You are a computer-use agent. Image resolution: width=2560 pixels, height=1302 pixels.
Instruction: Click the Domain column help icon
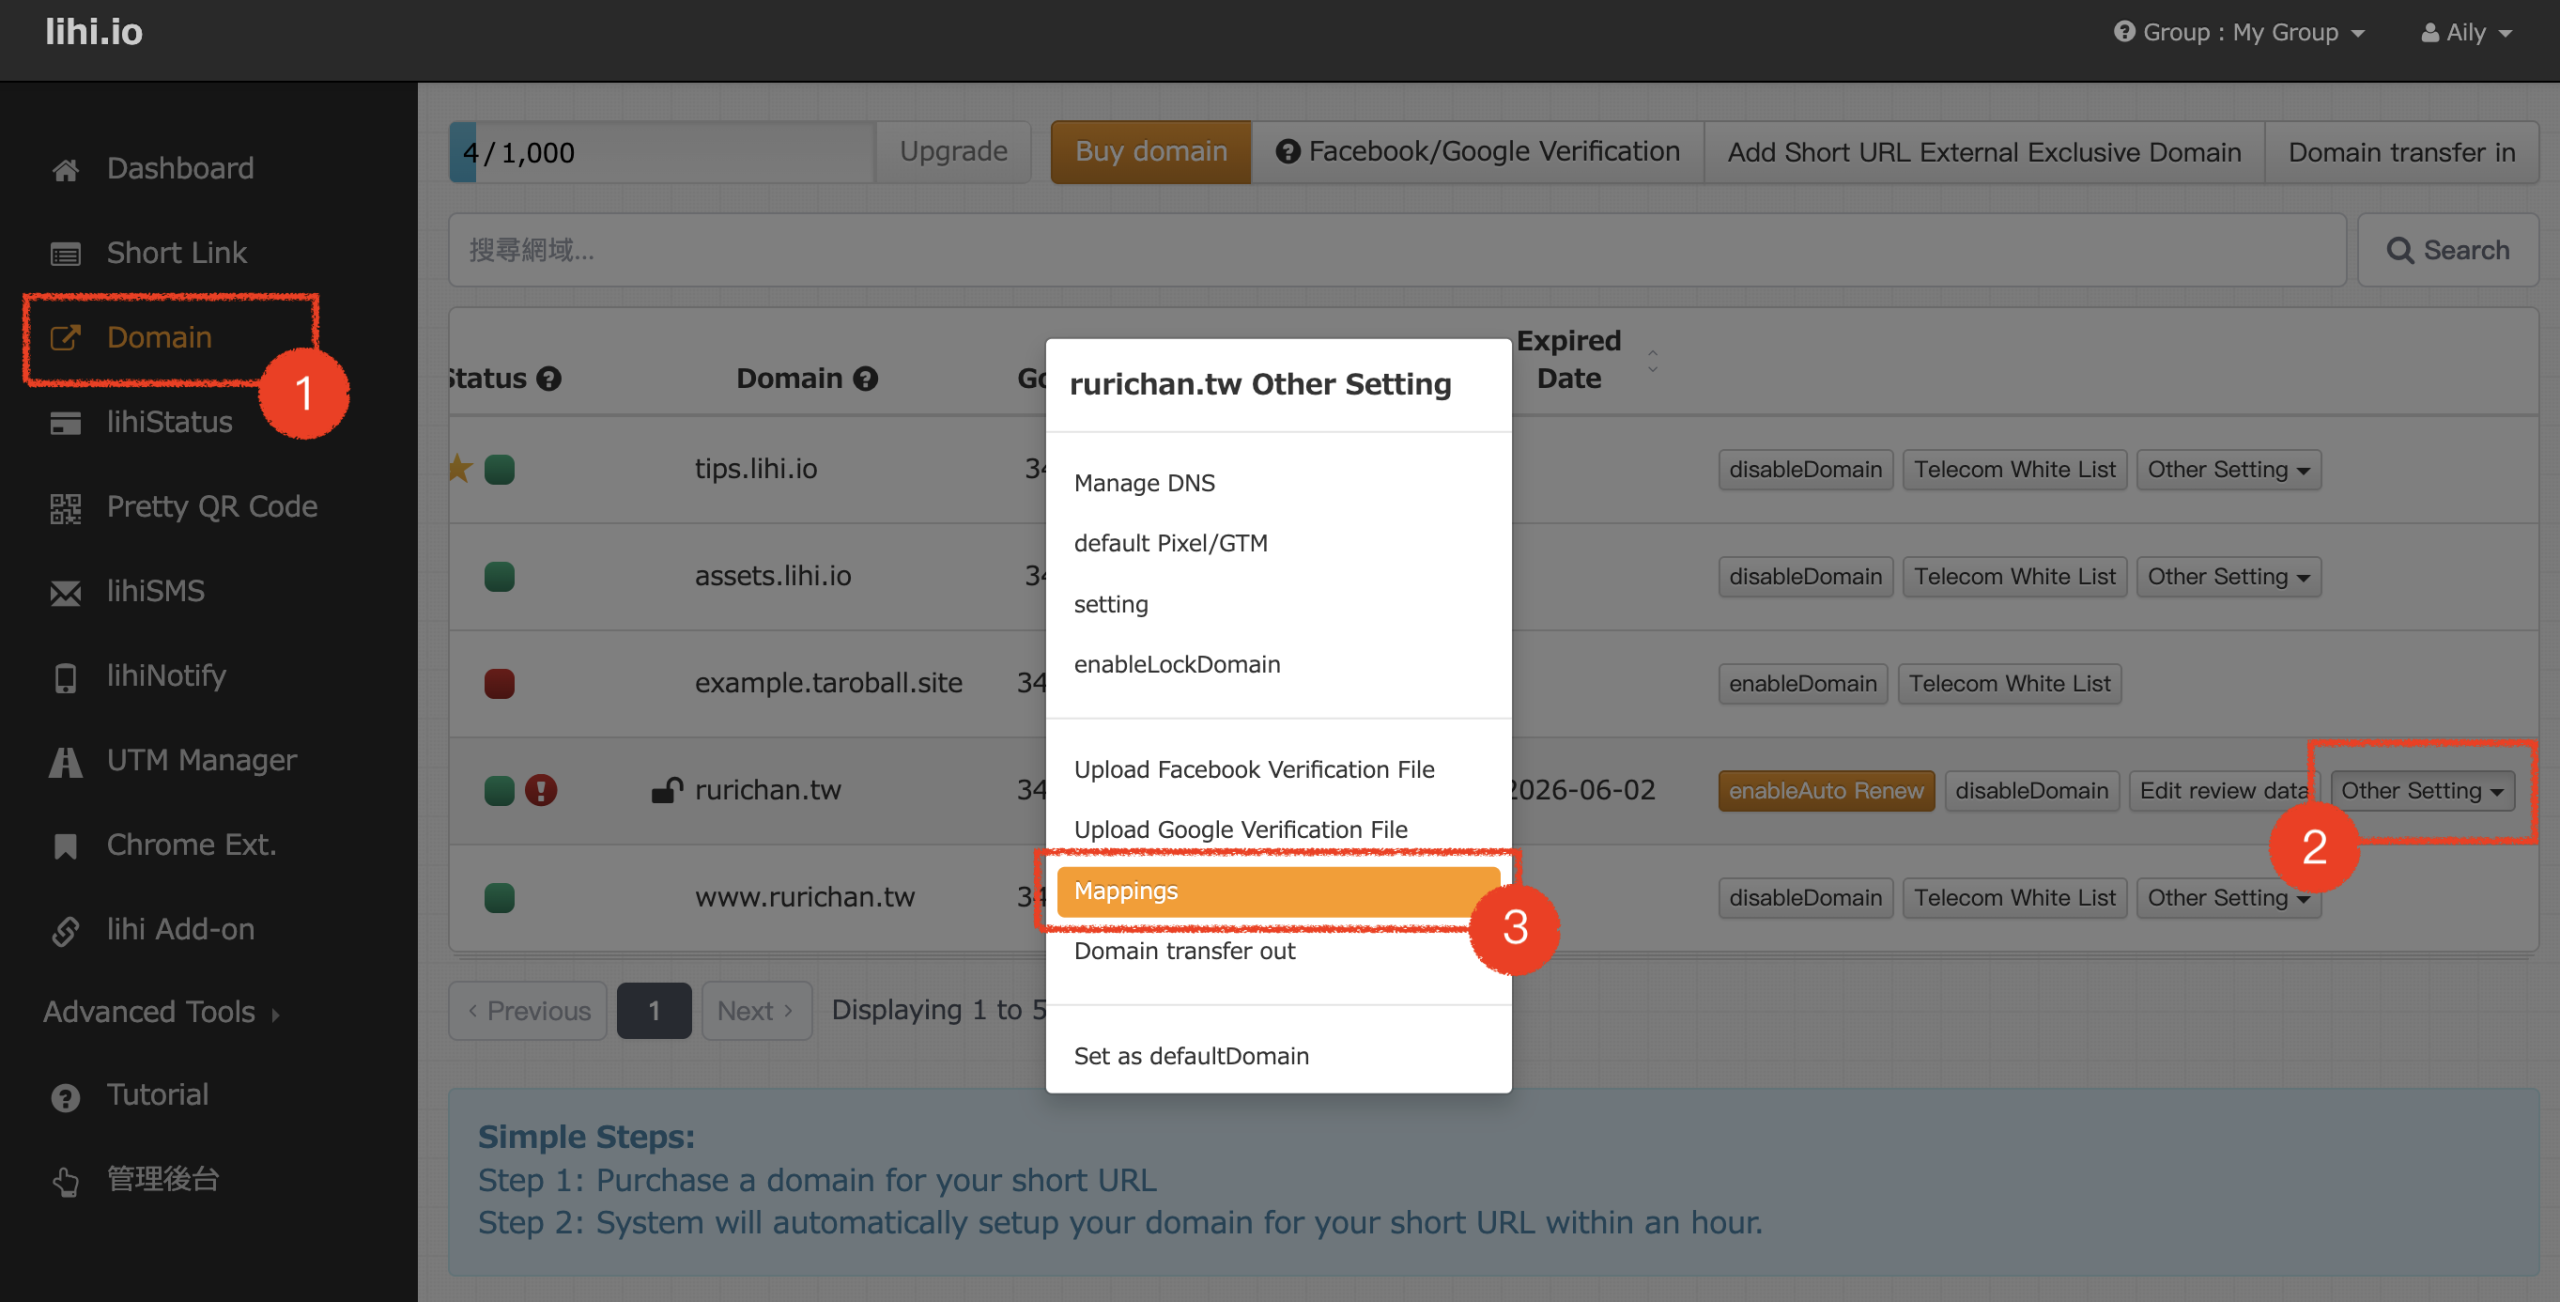[866, 379]
